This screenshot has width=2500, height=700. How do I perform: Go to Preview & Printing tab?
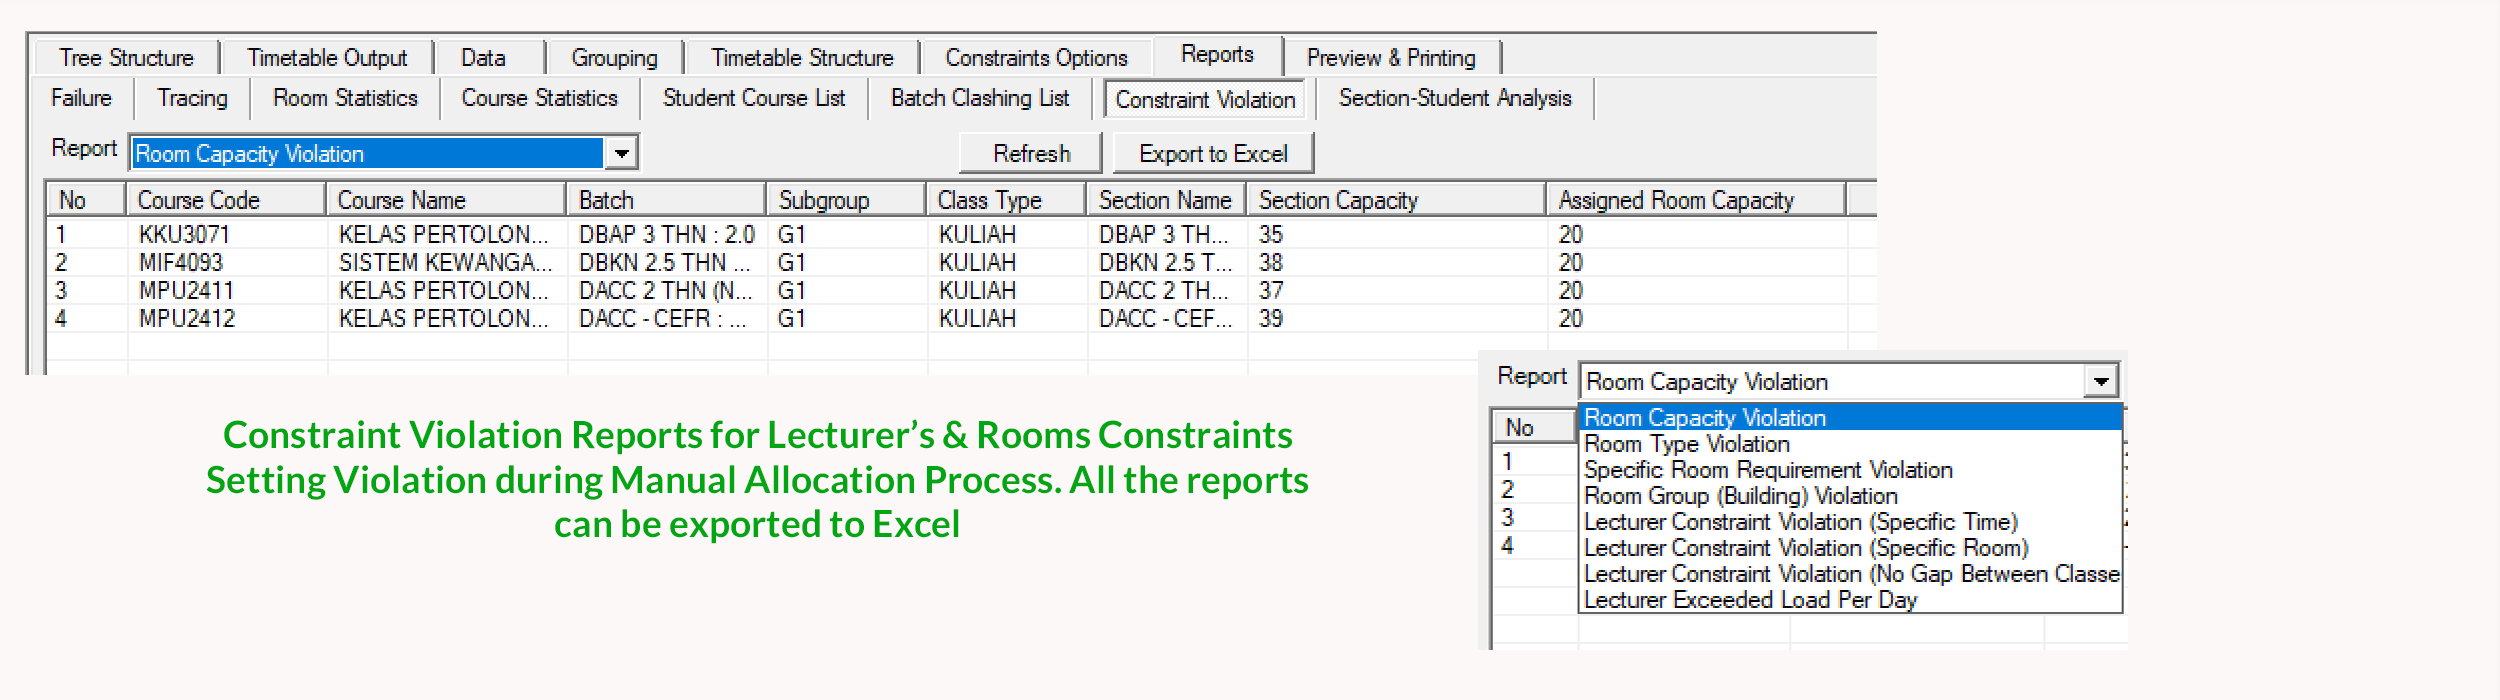tap(1390, 58)
